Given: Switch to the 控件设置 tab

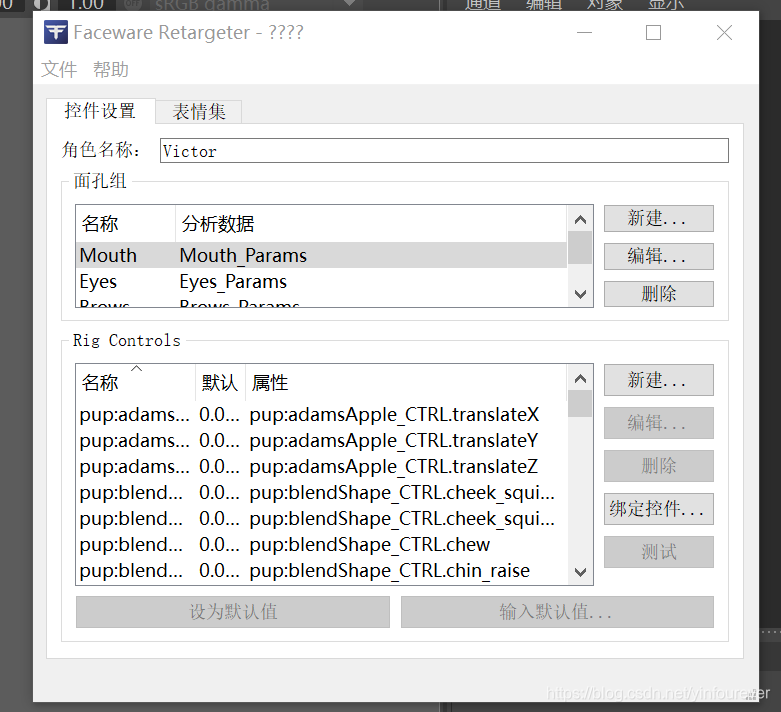Looking at the screenshot, I should pyautogui.click(x=100, y=111).
